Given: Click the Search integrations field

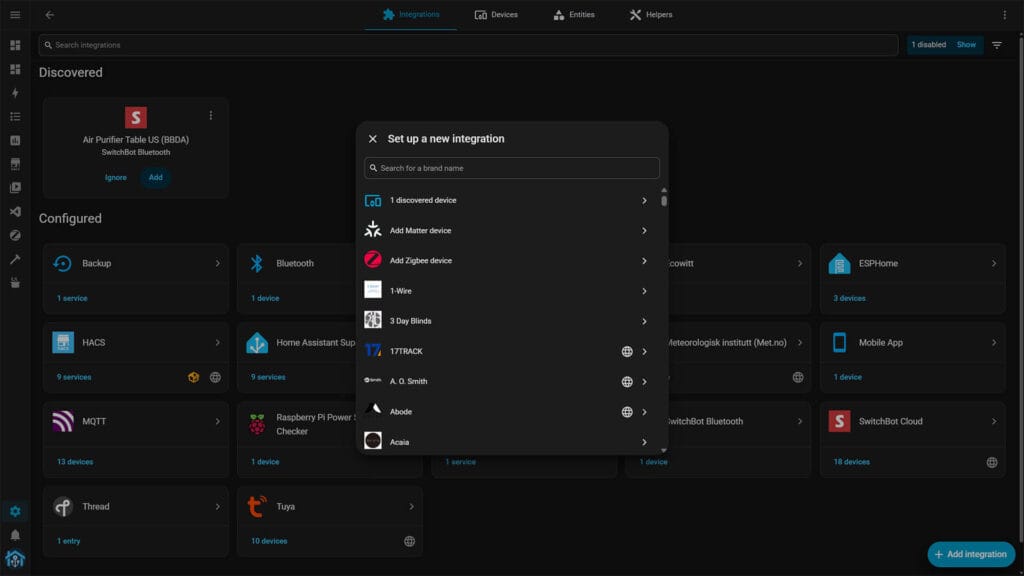Looking at the screenshot, I should pyautogui.click(x=468, y=45).
